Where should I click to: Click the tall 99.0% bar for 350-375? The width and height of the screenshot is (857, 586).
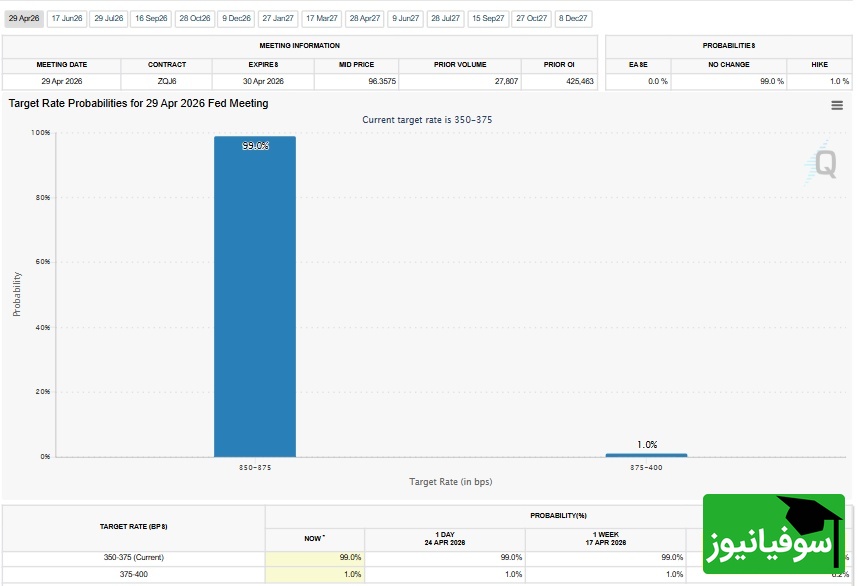(254, 300)
